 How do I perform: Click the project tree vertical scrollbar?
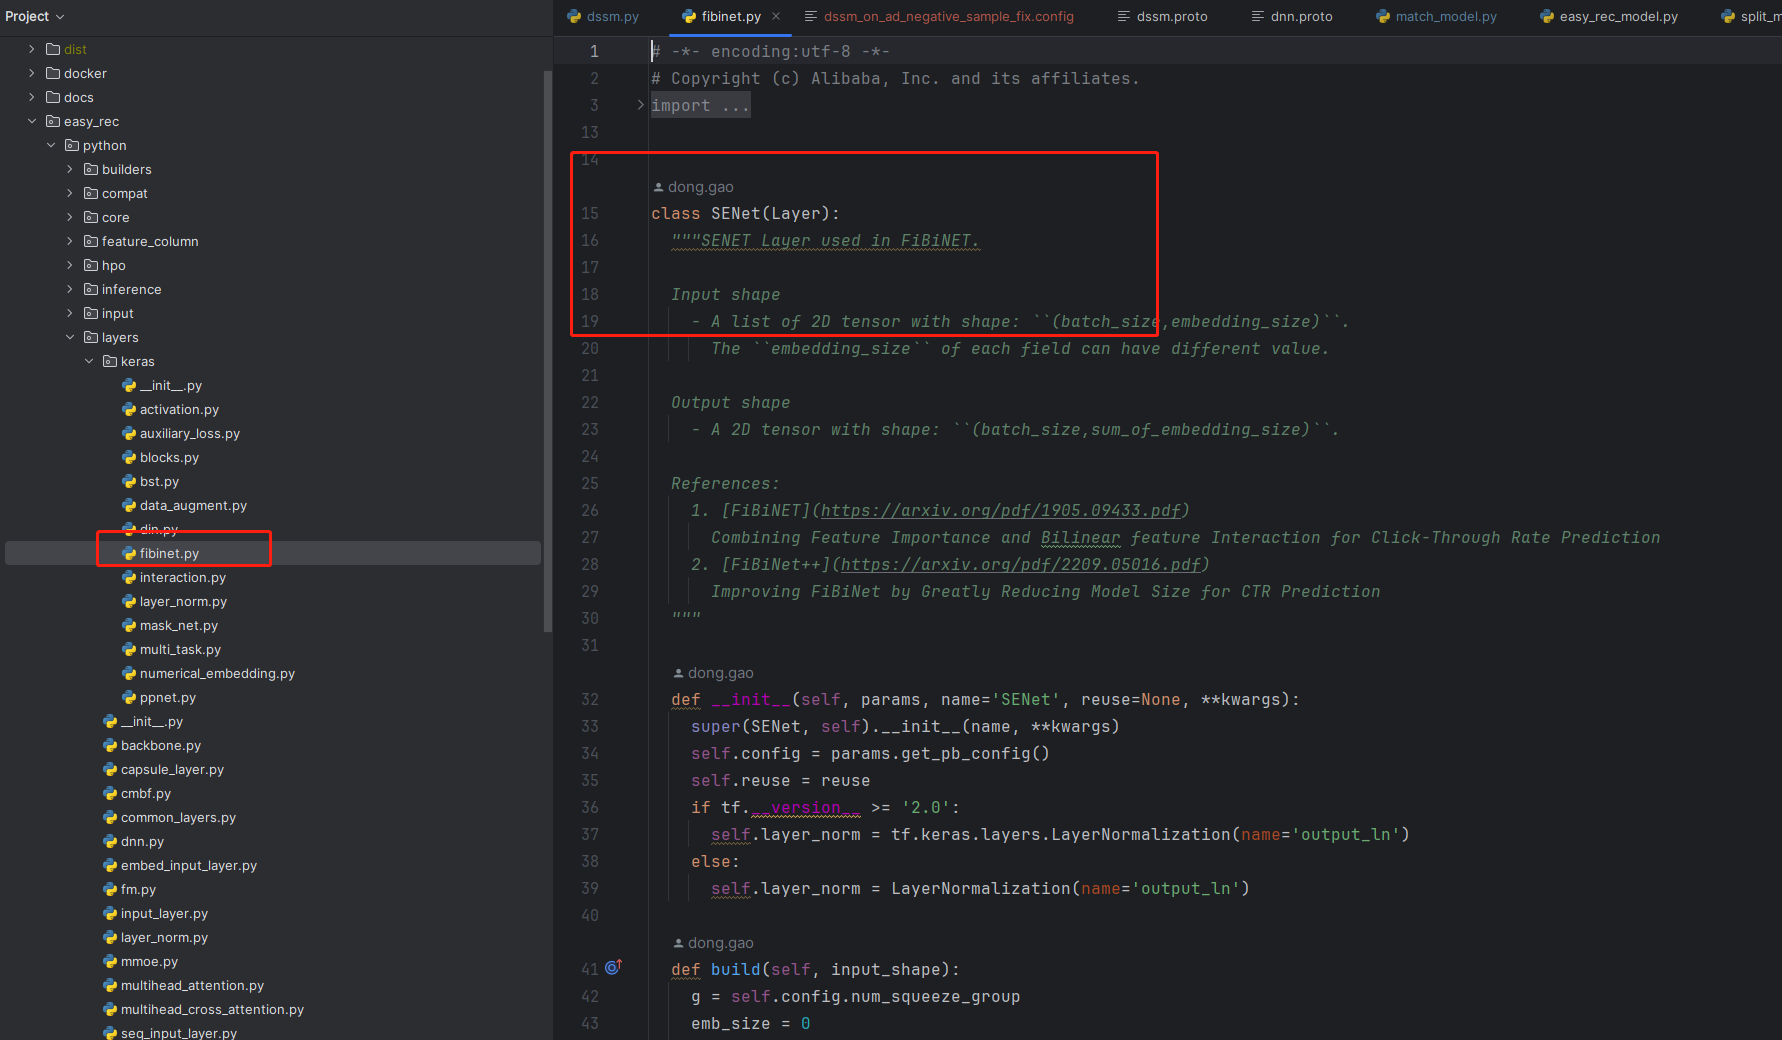[547, 350]
